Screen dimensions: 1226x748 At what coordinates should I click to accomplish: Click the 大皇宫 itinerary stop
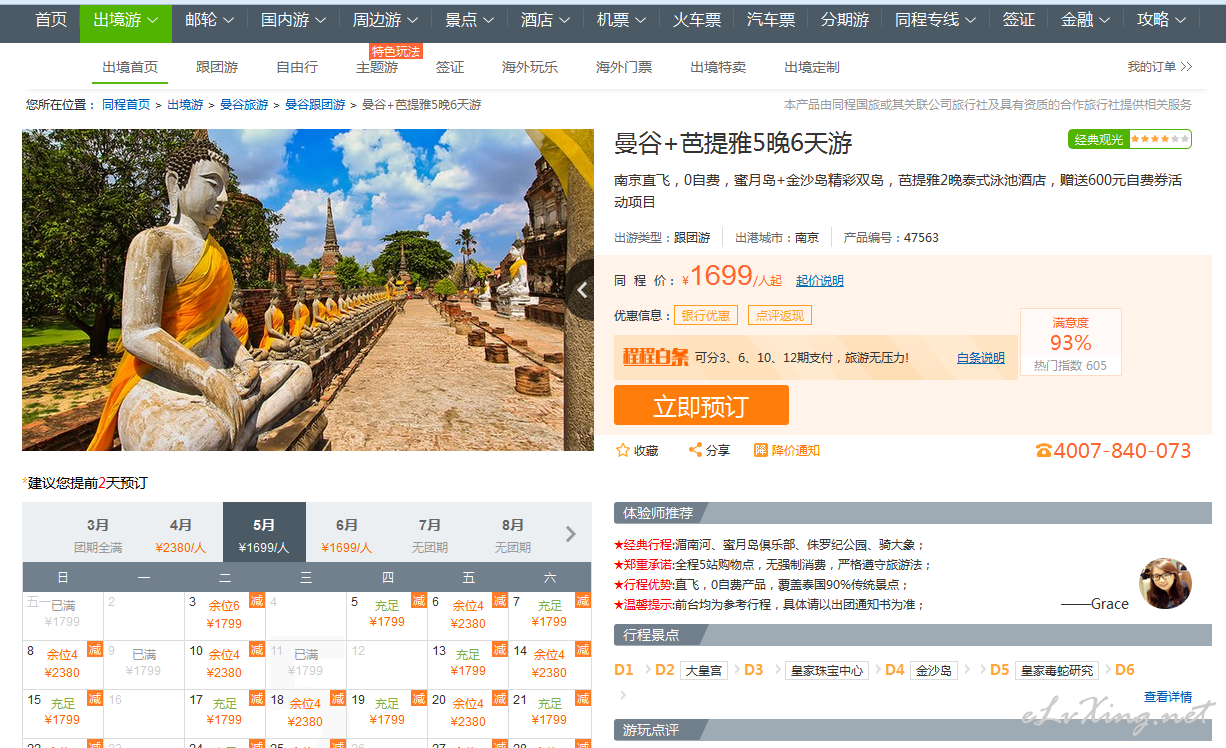click(703, 670)
